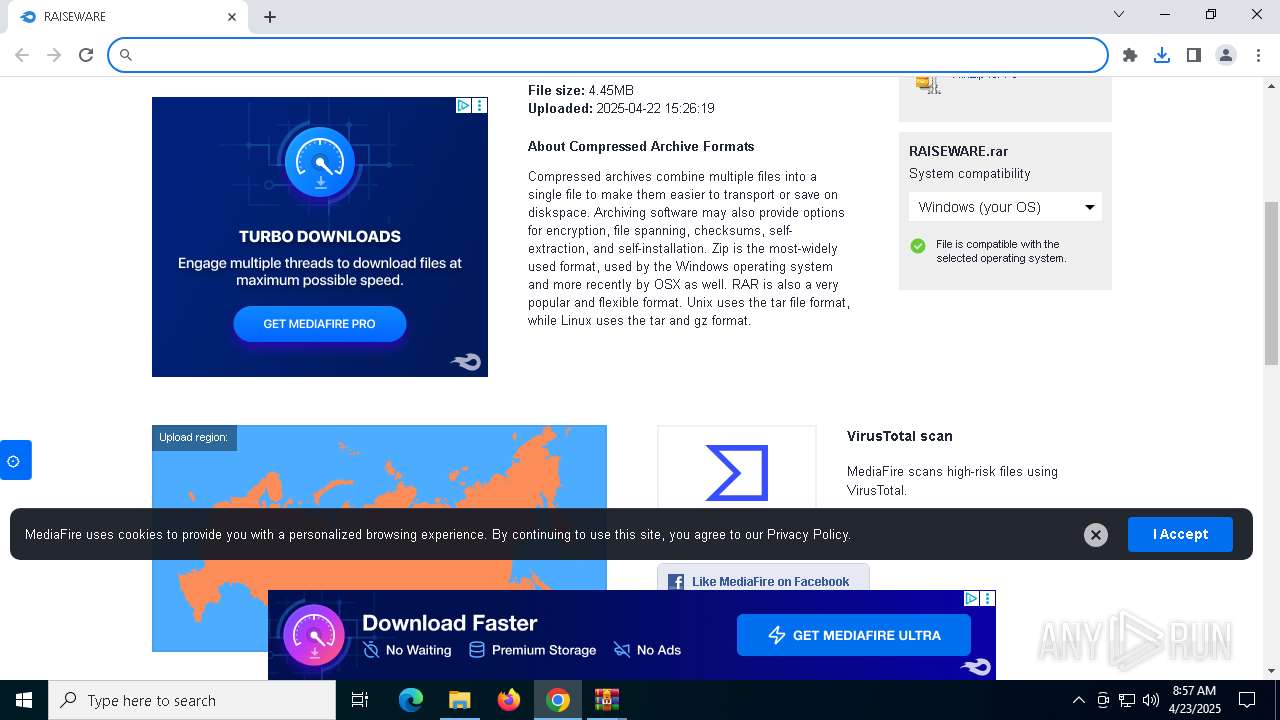Toggle the Chrome side panel icon
Viewport: 1280px width, 720px height.
point(1194,55)
